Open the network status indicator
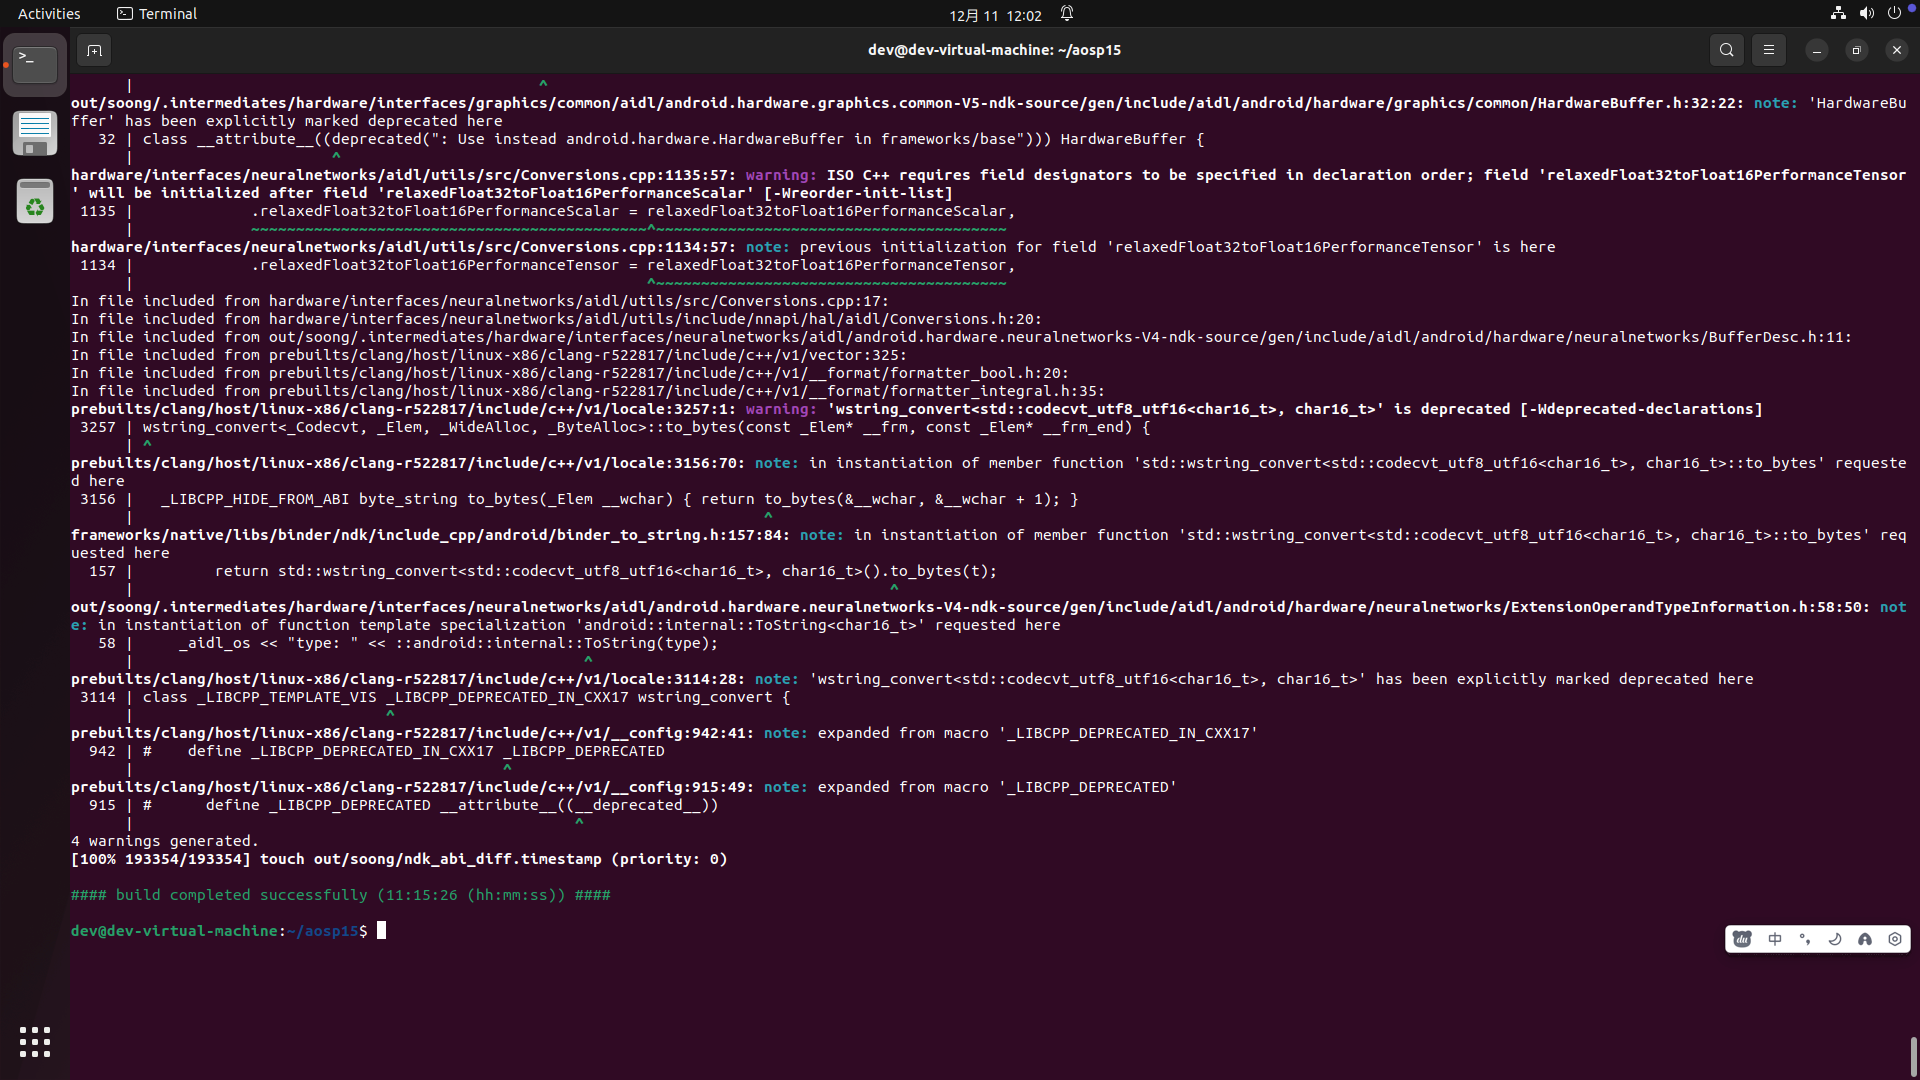 pos(1838,14)
